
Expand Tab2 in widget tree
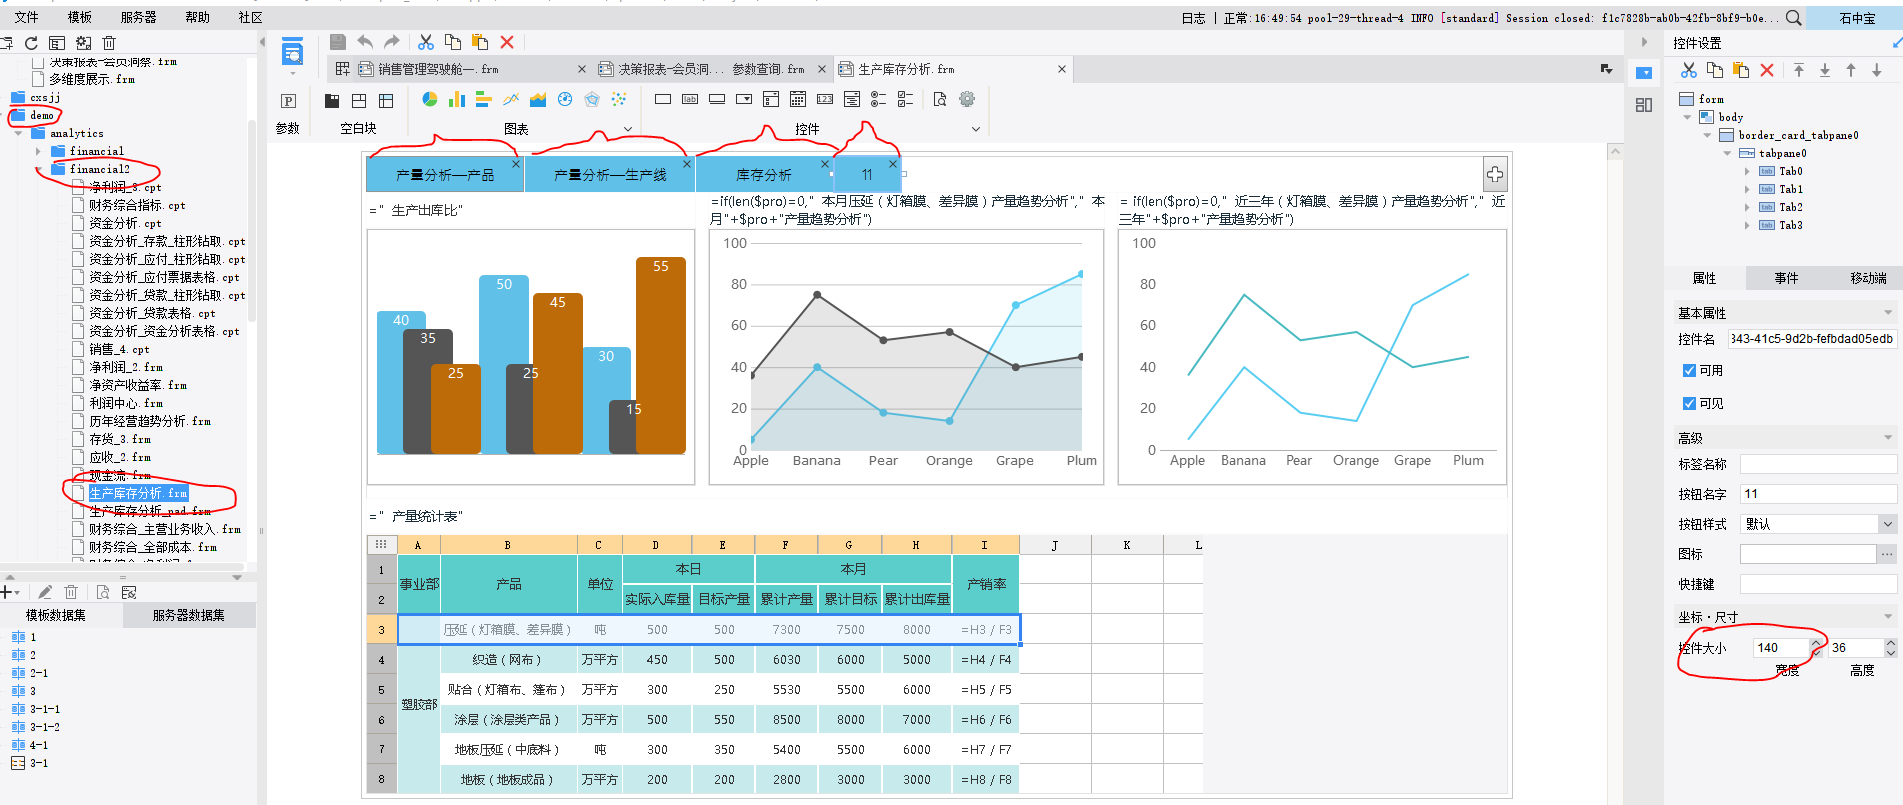pos(1748,207)
